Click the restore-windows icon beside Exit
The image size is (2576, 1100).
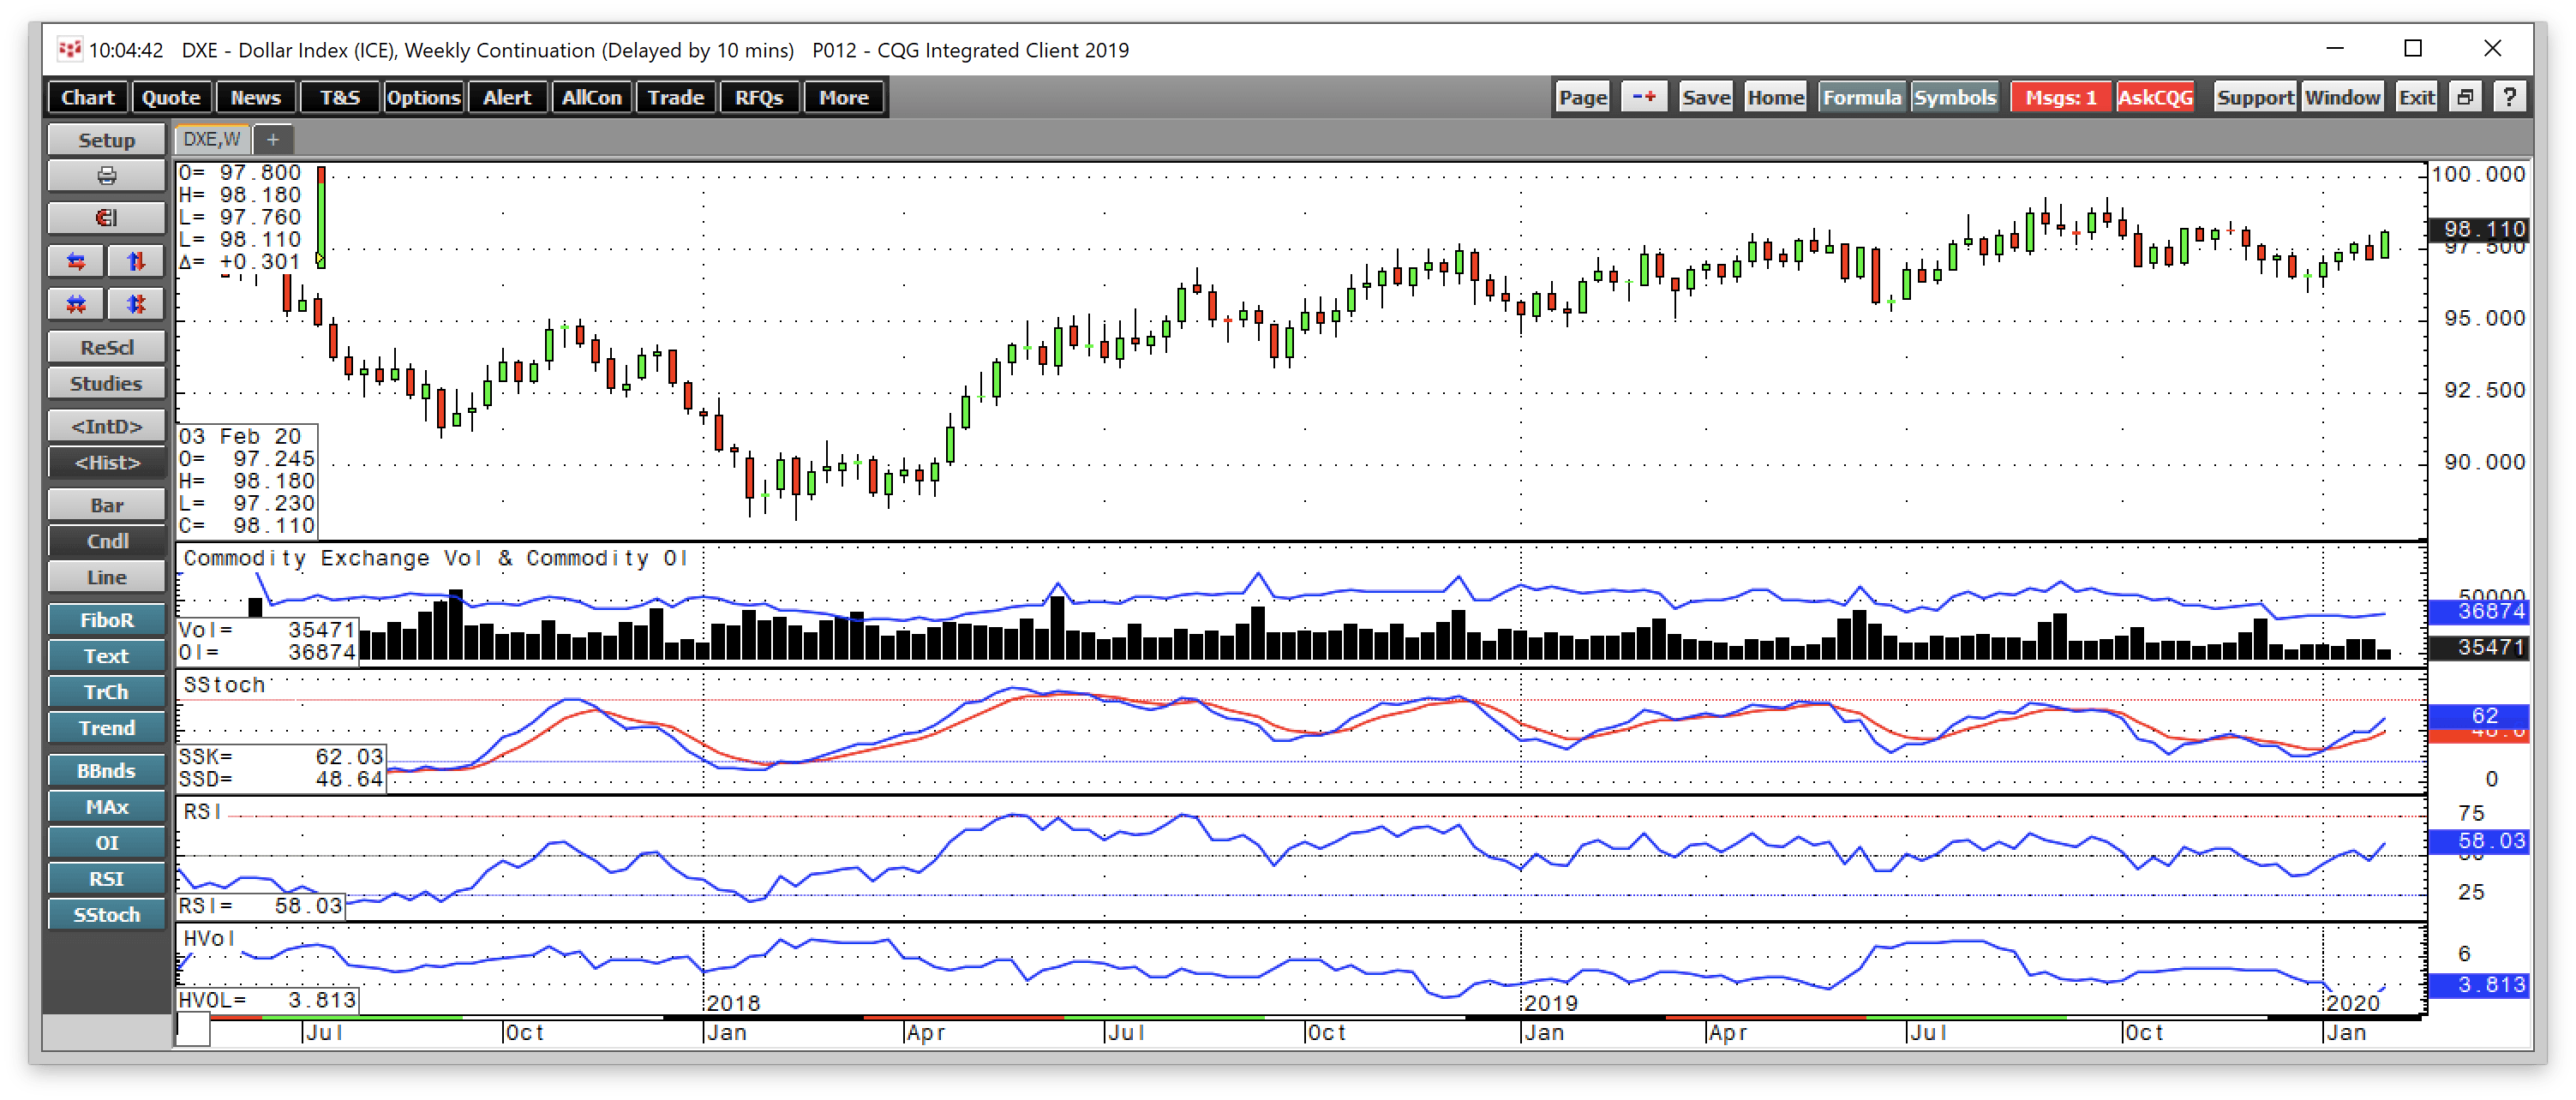pyautogui.click(x=2465, y=97)
